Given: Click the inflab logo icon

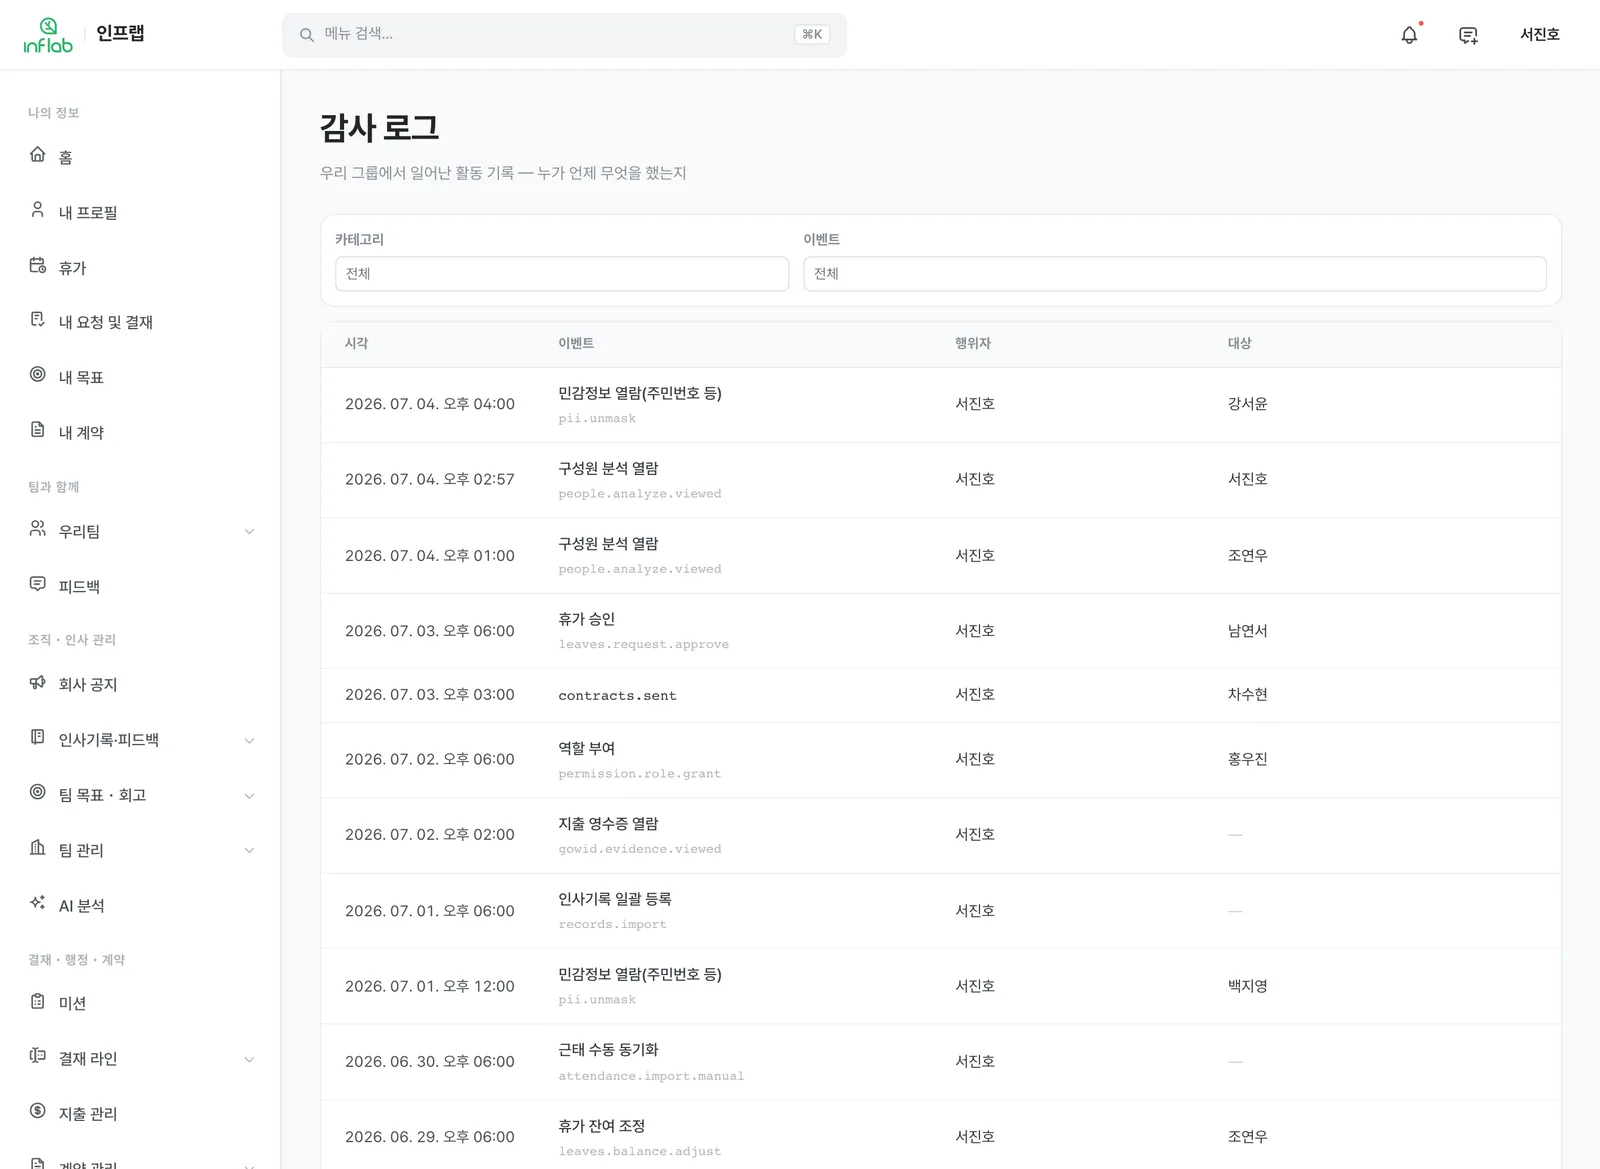Looking at the screenshot, I should click(48, 35).
